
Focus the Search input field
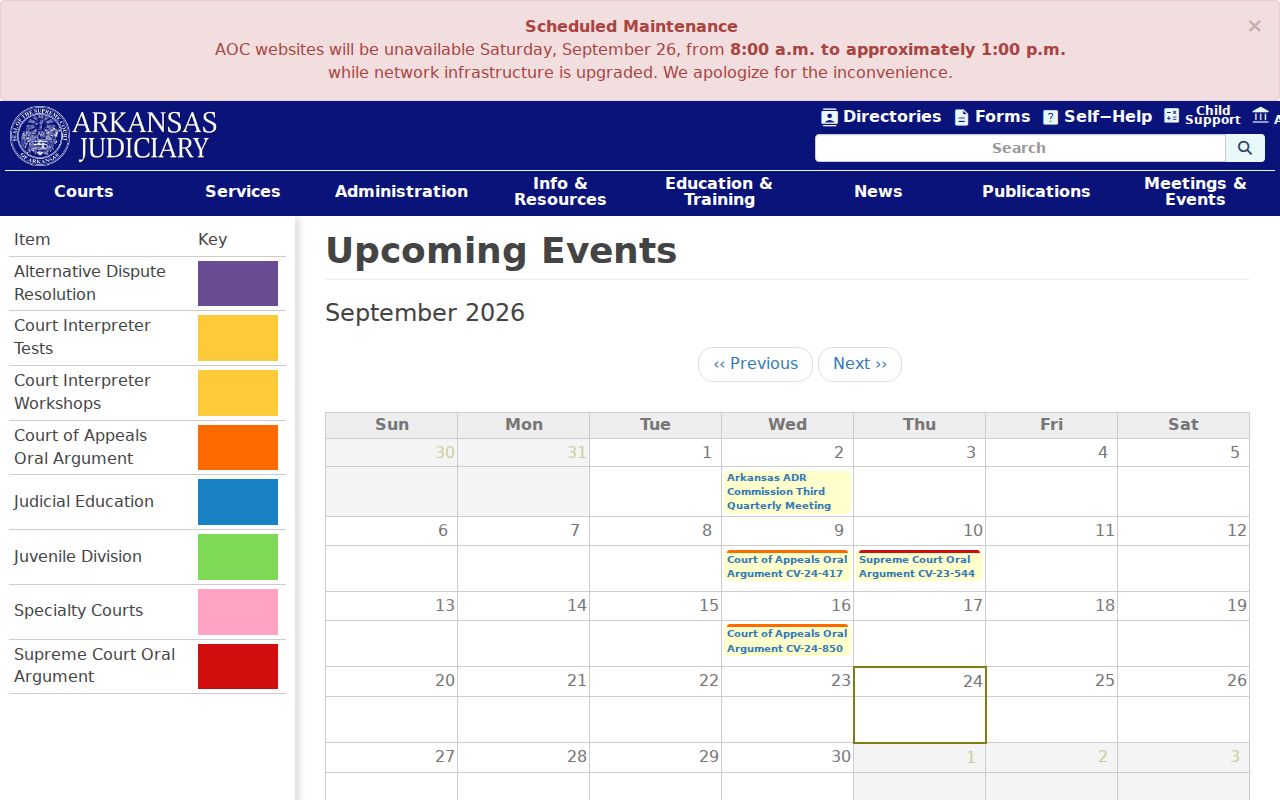coord(1020,148)
